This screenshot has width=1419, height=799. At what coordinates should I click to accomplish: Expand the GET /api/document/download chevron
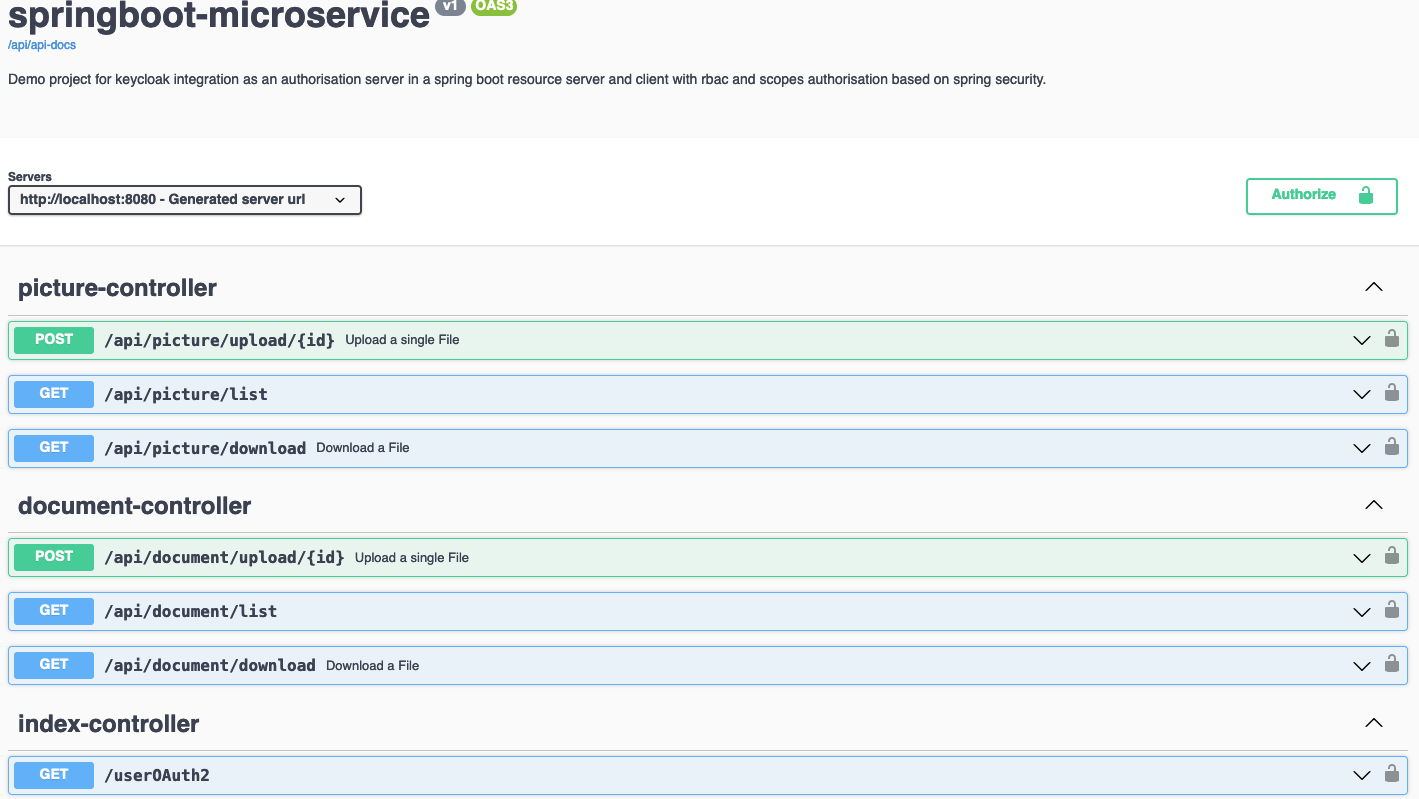tap(1361, 666)
